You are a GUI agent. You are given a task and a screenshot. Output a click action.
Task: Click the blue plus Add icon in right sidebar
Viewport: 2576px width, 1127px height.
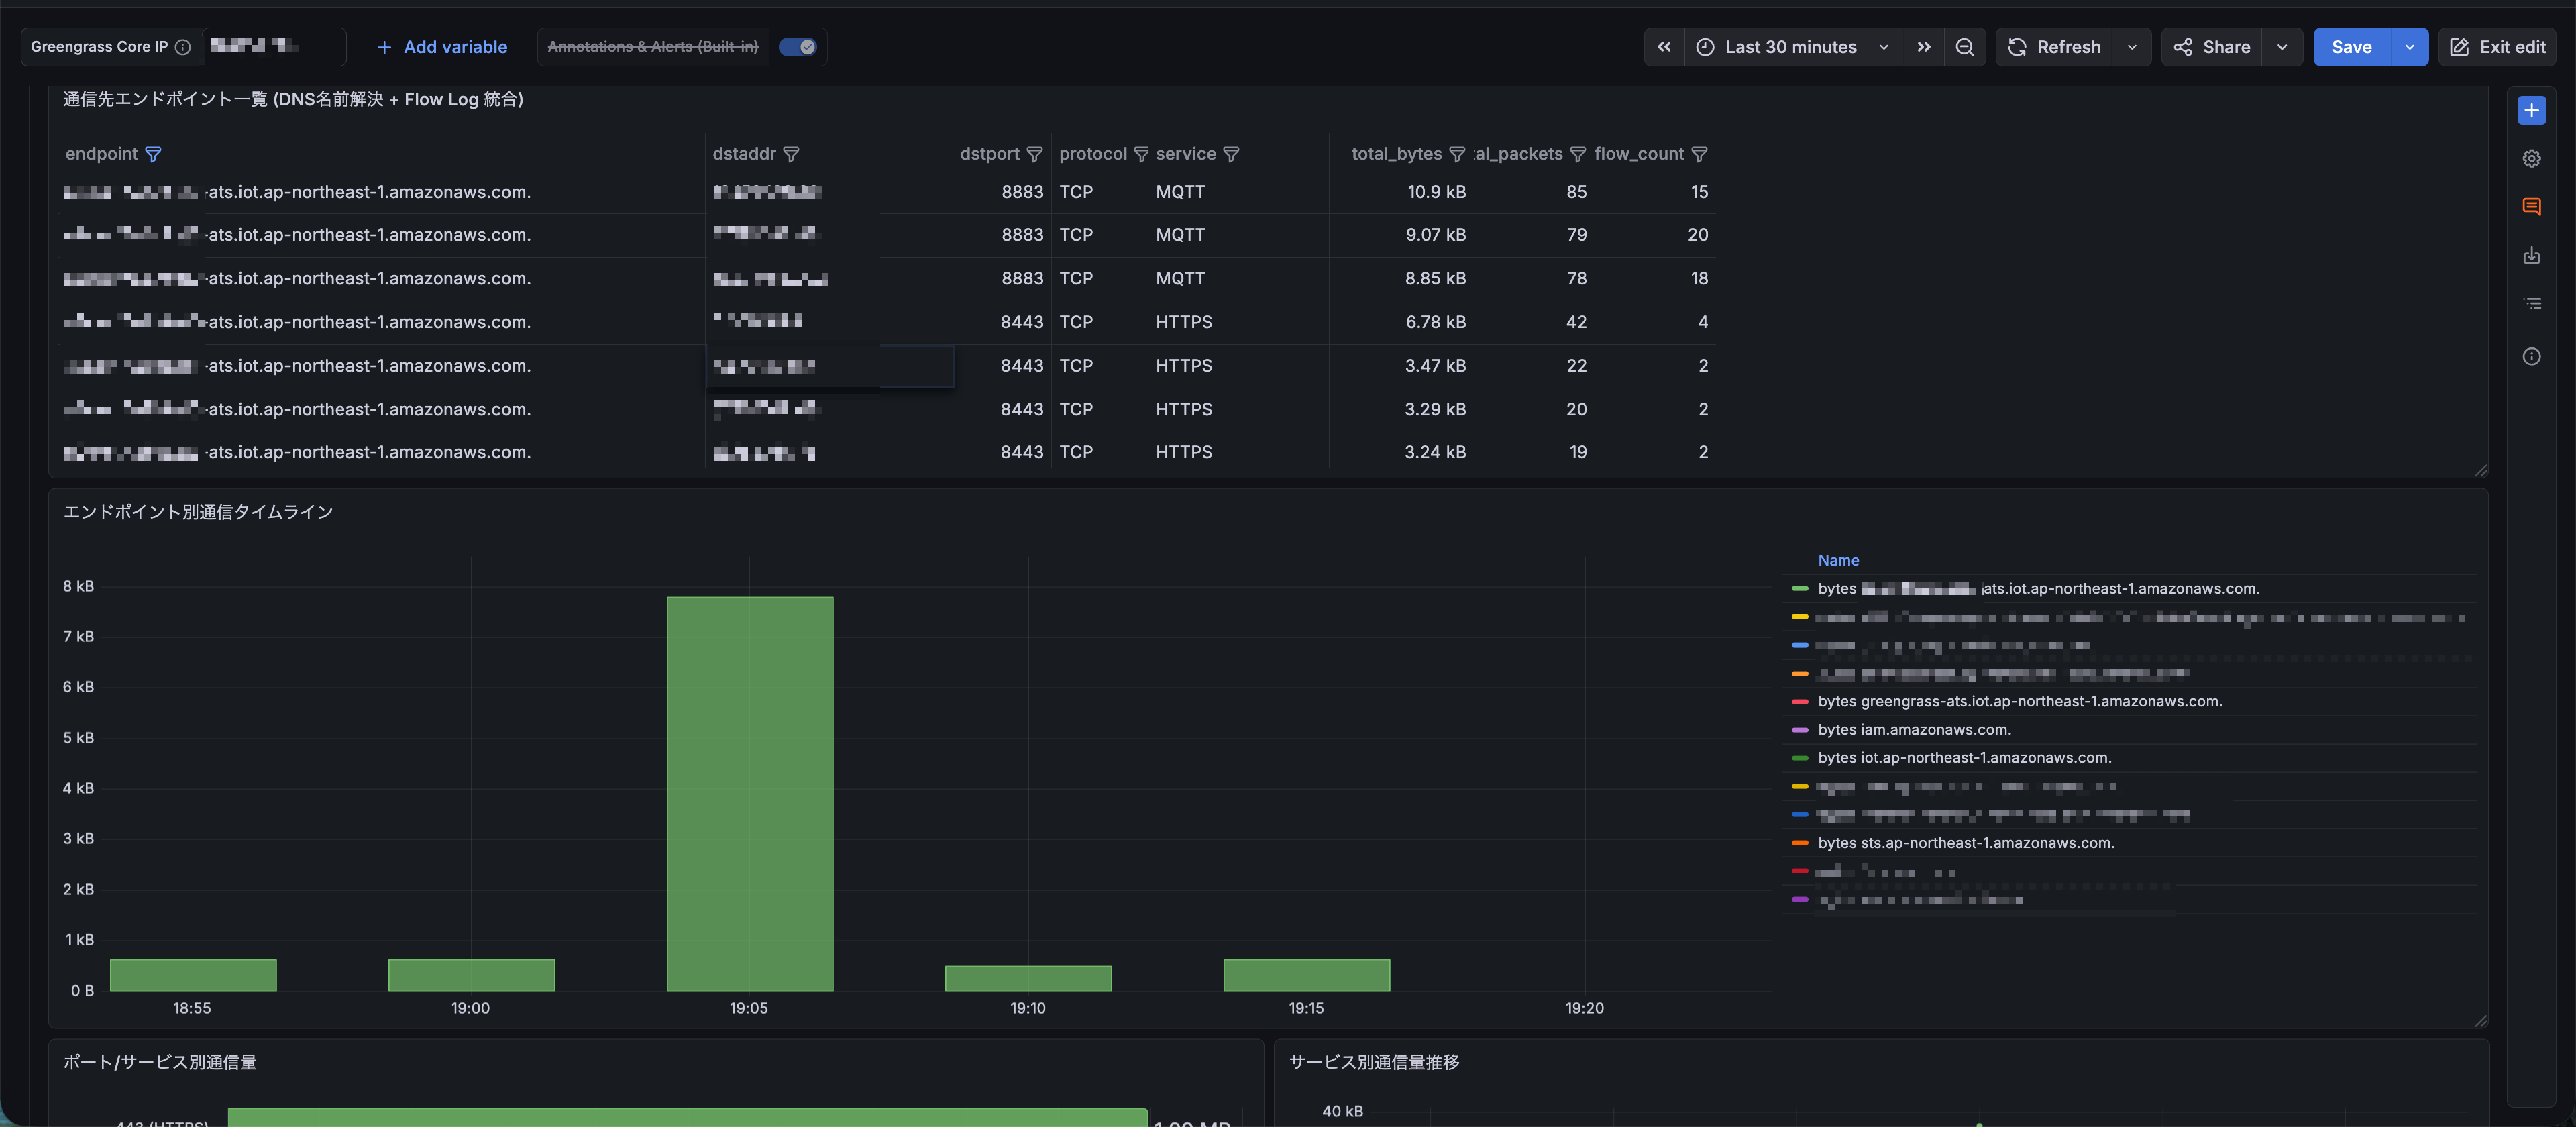pyautogui.click(x=2531, y=110)
